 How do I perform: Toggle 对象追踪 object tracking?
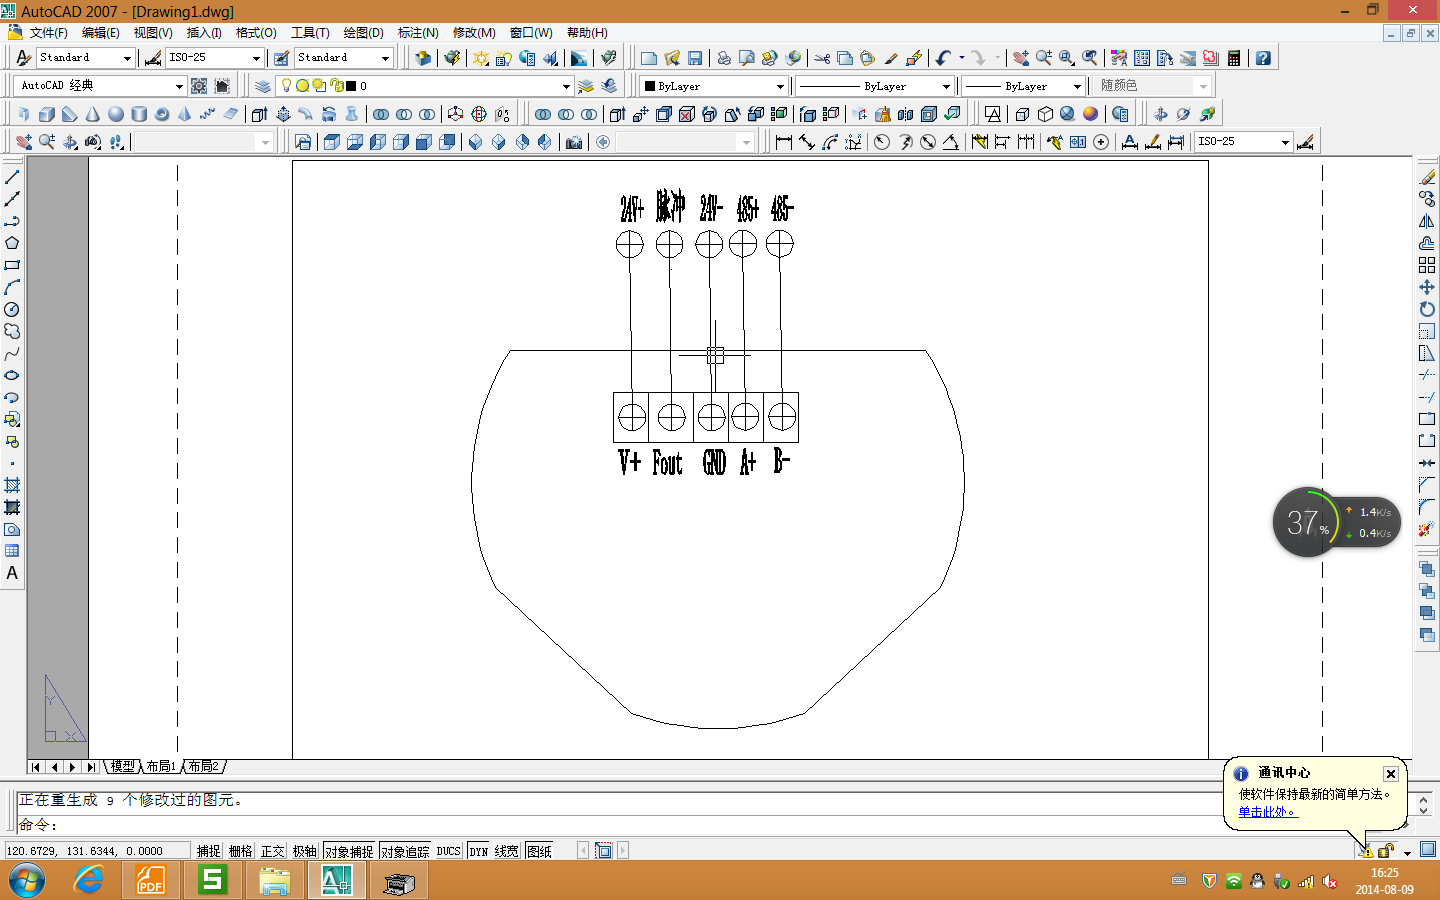[x=405, y=851]
